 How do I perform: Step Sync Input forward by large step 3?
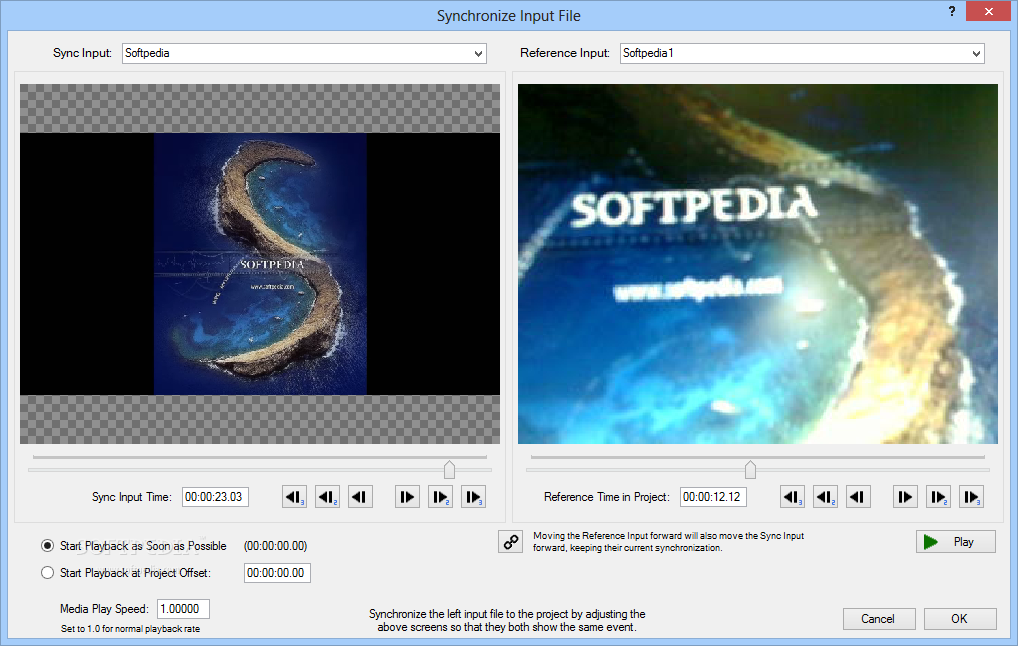473,497
